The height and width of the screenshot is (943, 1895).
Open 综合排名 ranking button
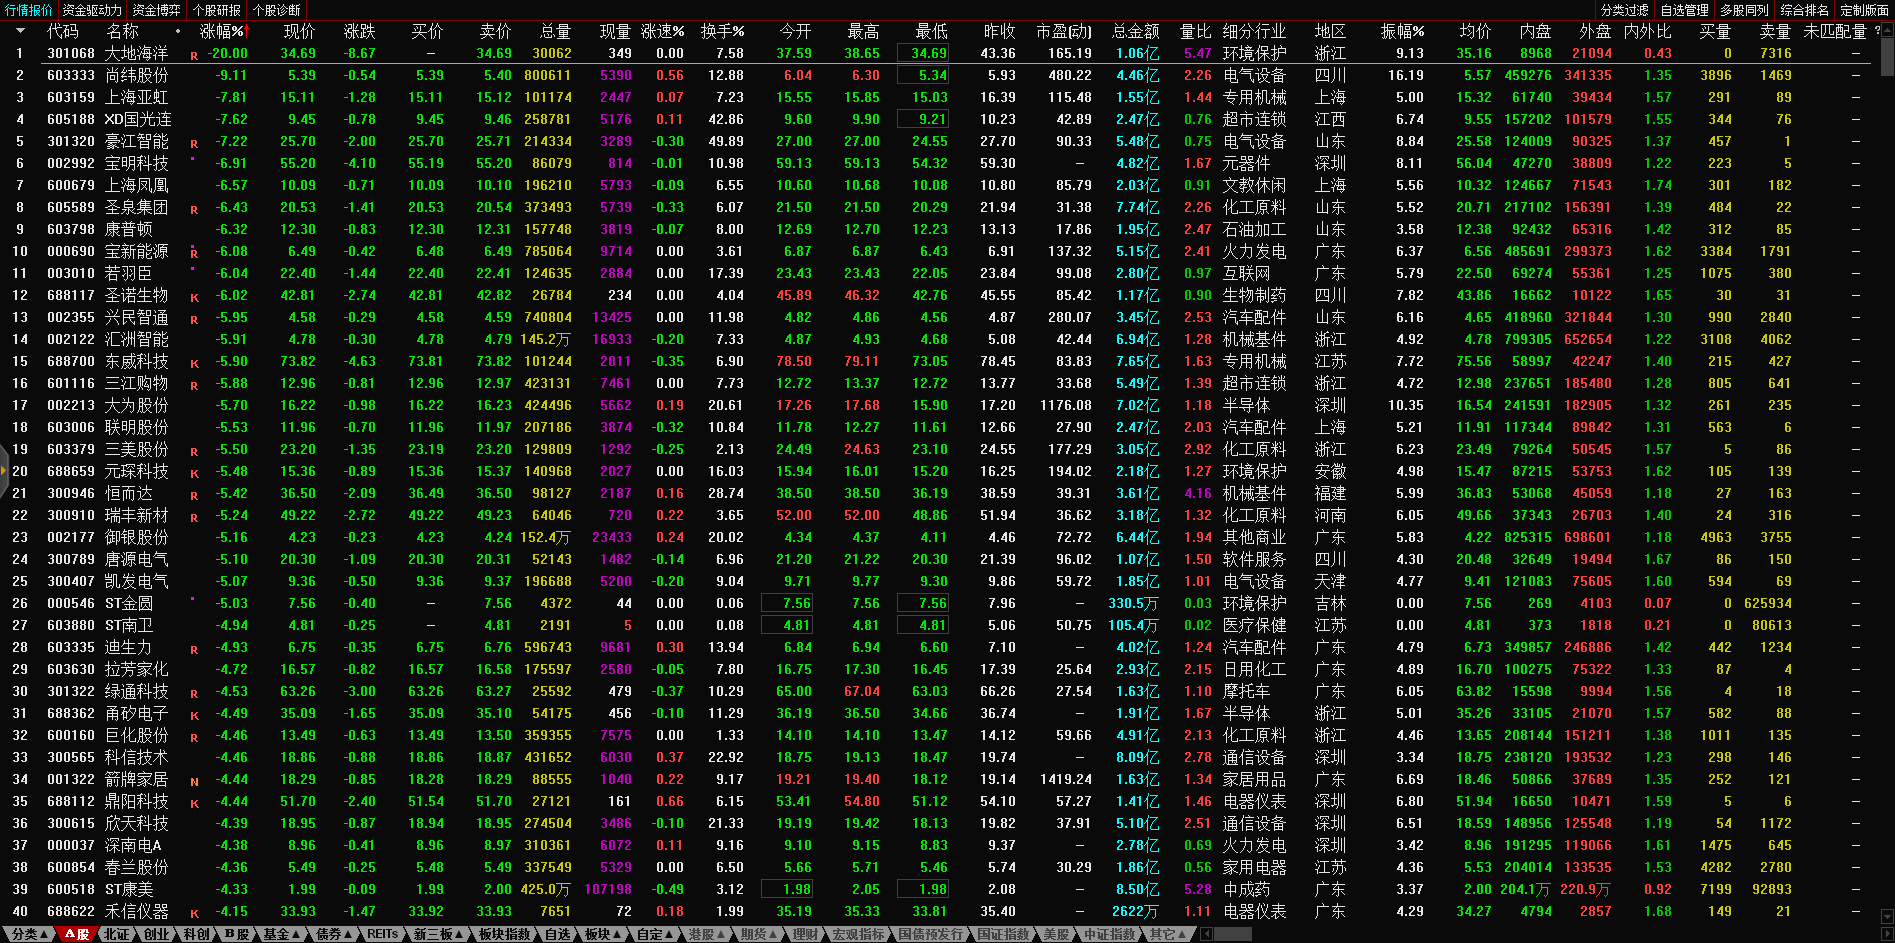tap(1804, 10)
